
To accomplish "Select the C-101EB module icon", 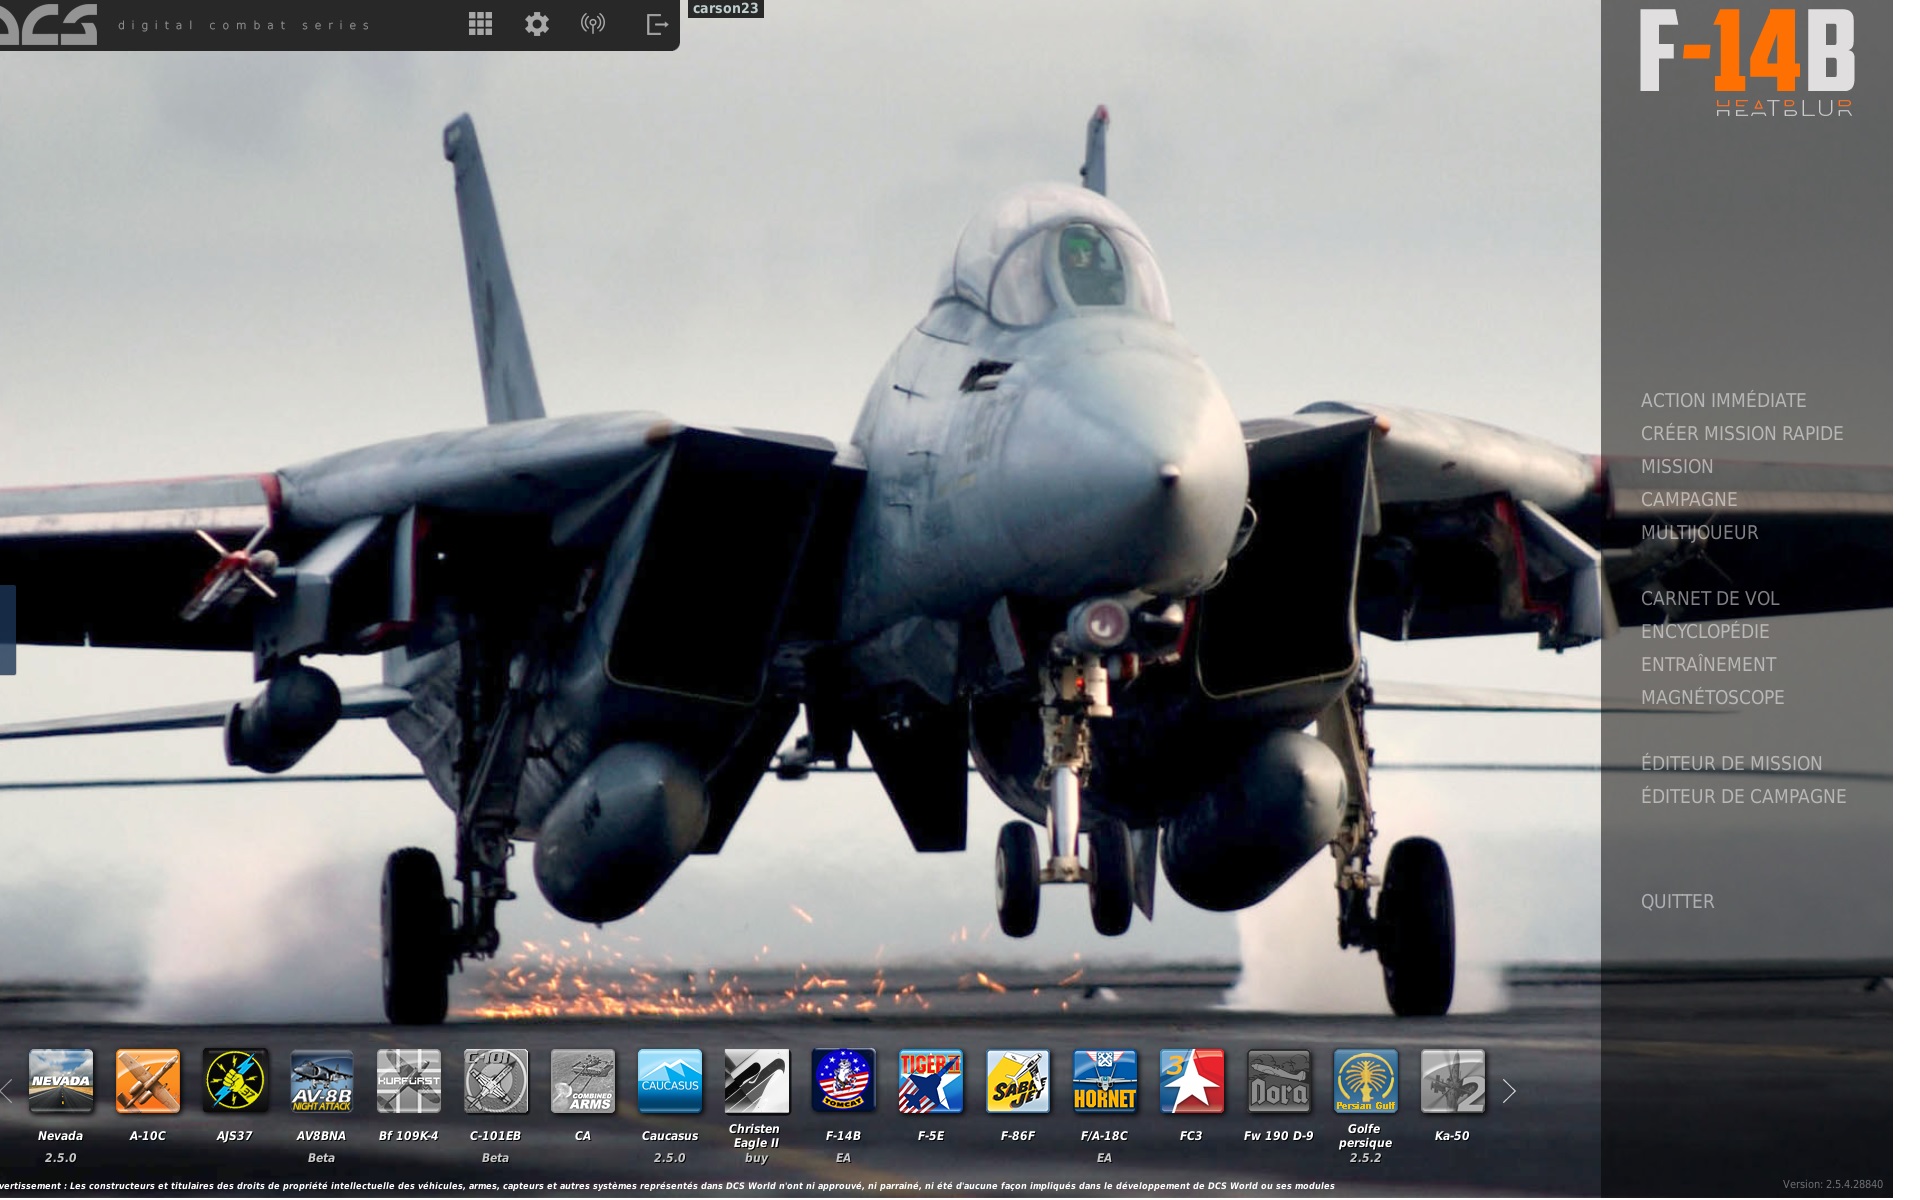I will pyautogui.click(x=496, y=1081).
